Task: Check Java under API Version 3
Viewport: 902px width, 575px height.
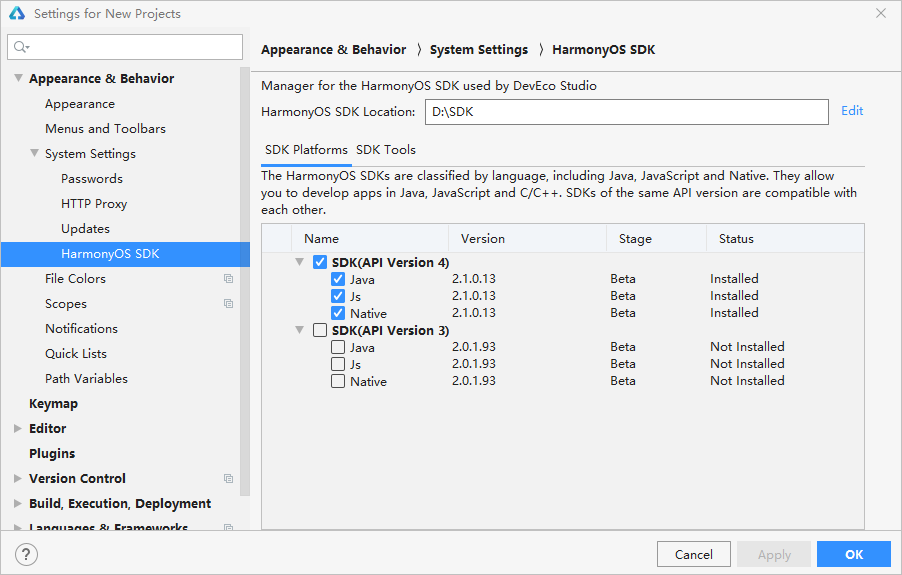Action: point(338,347)
